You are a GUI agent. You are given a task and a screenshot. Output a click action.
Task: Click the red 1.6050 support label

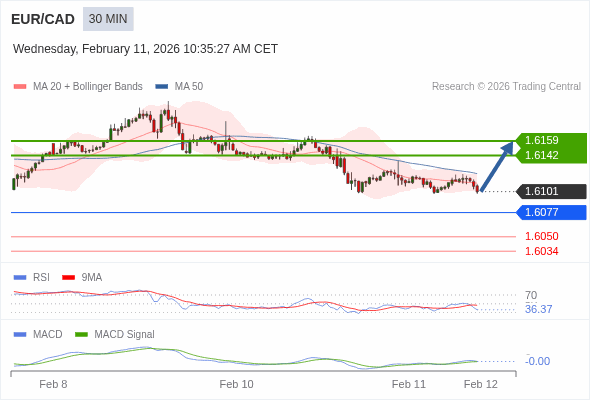541,236
